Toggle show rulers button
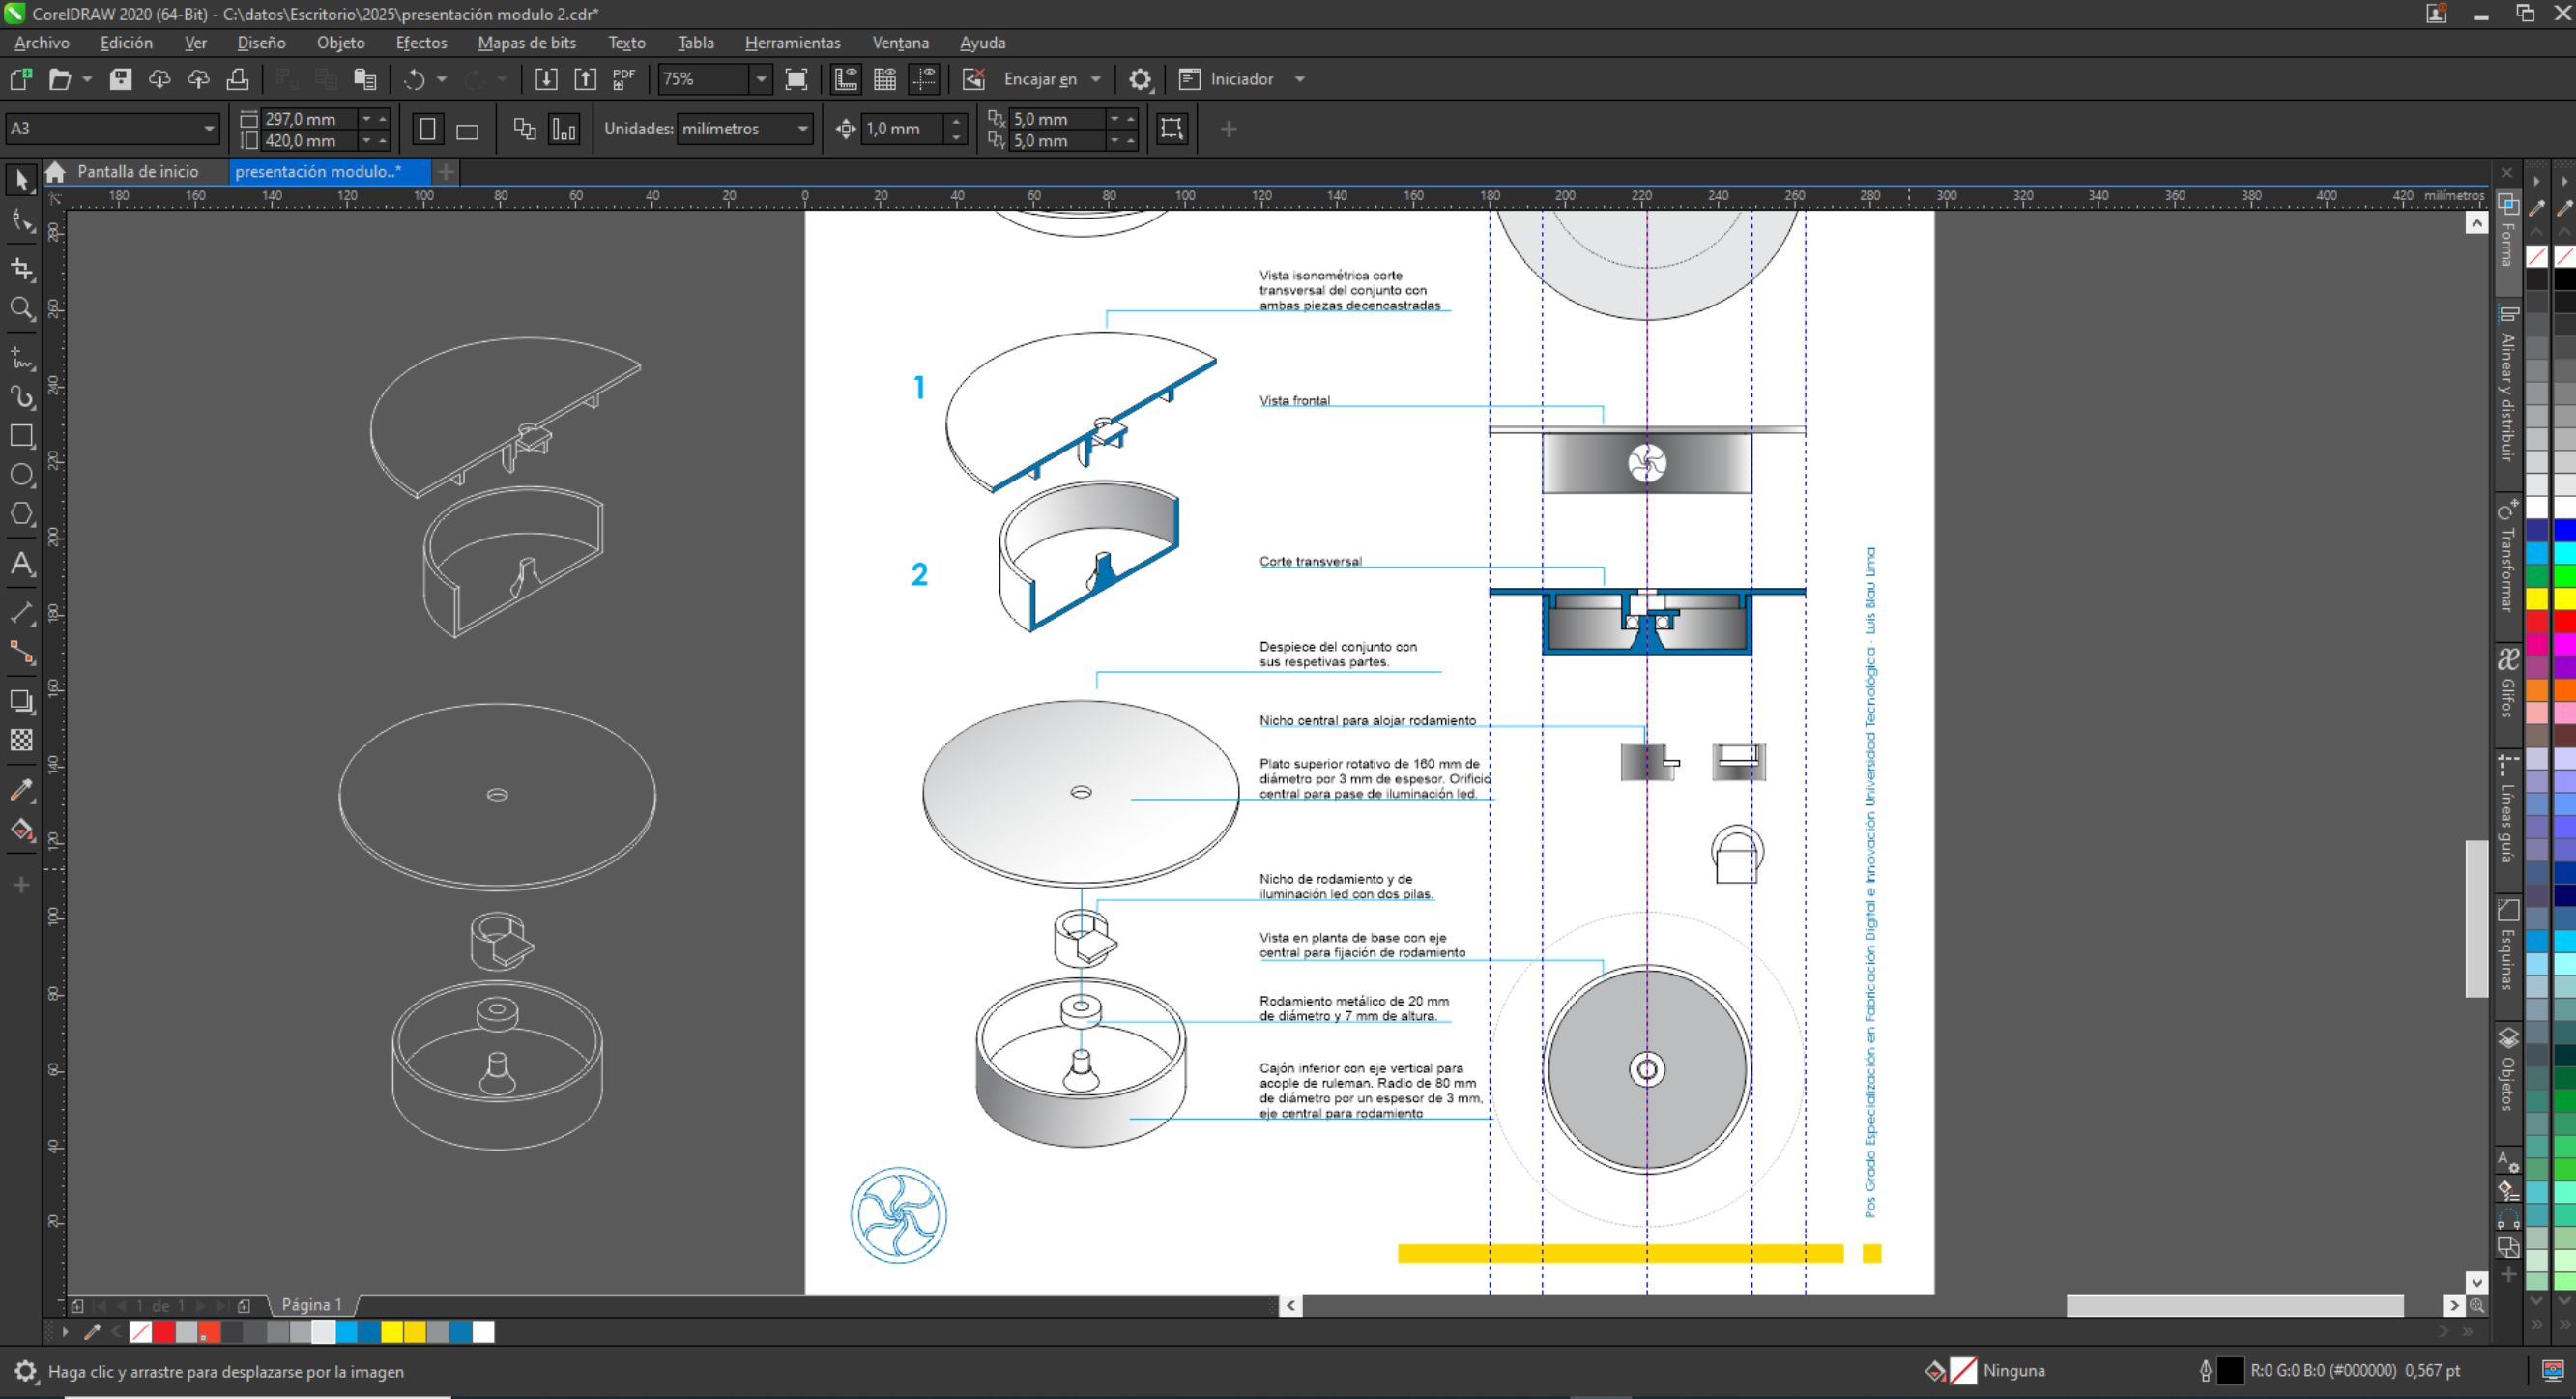 (x=846, y=79)
